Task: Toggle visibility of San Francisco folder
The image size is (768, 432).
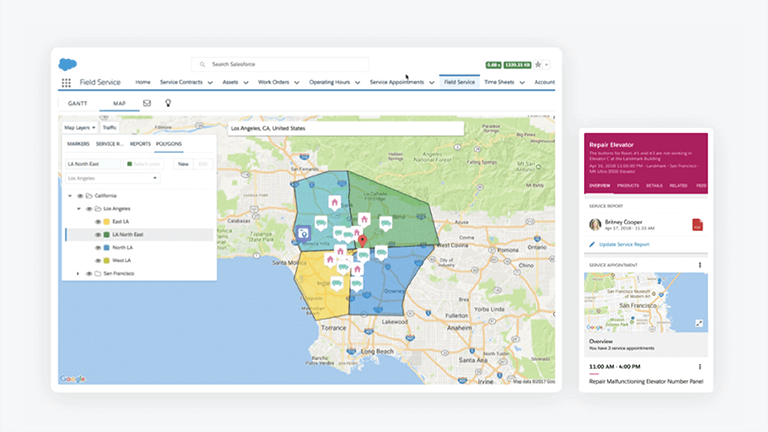Action: point(88,273)
